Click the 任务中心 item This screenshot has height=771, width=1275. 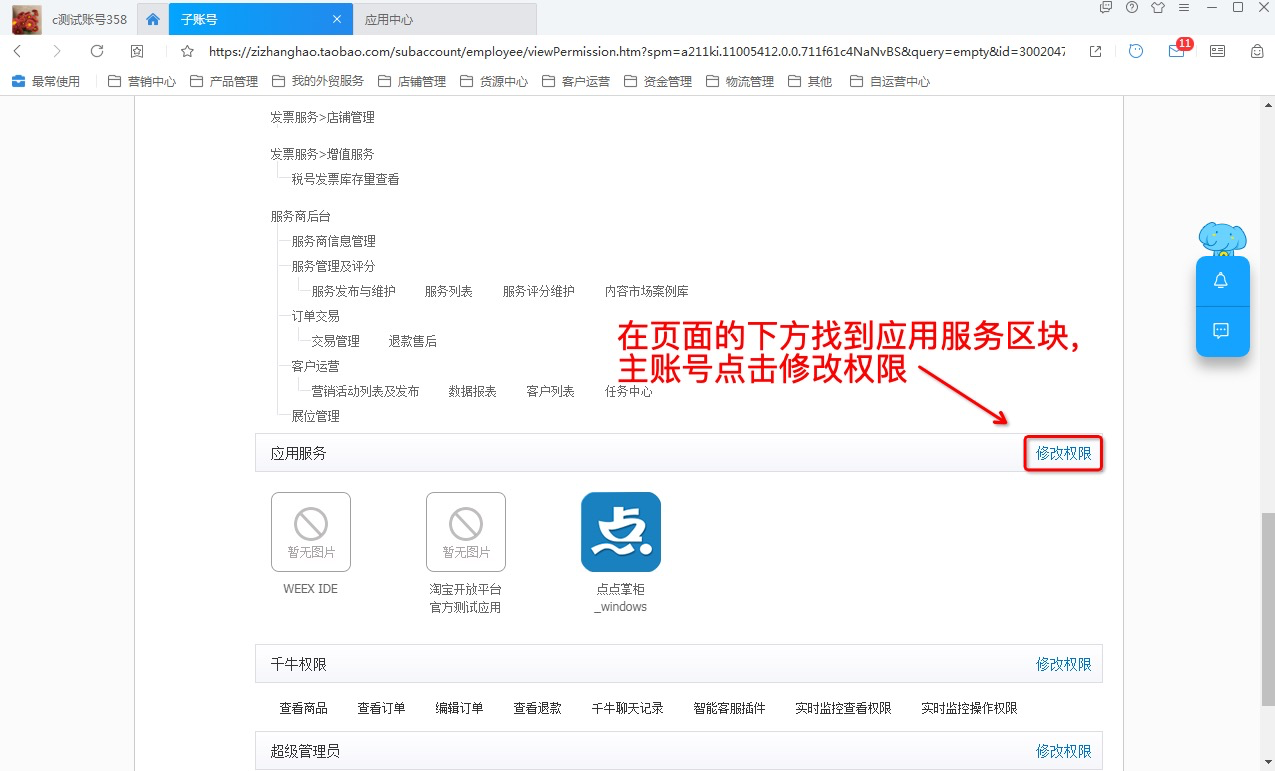[629, 391]
